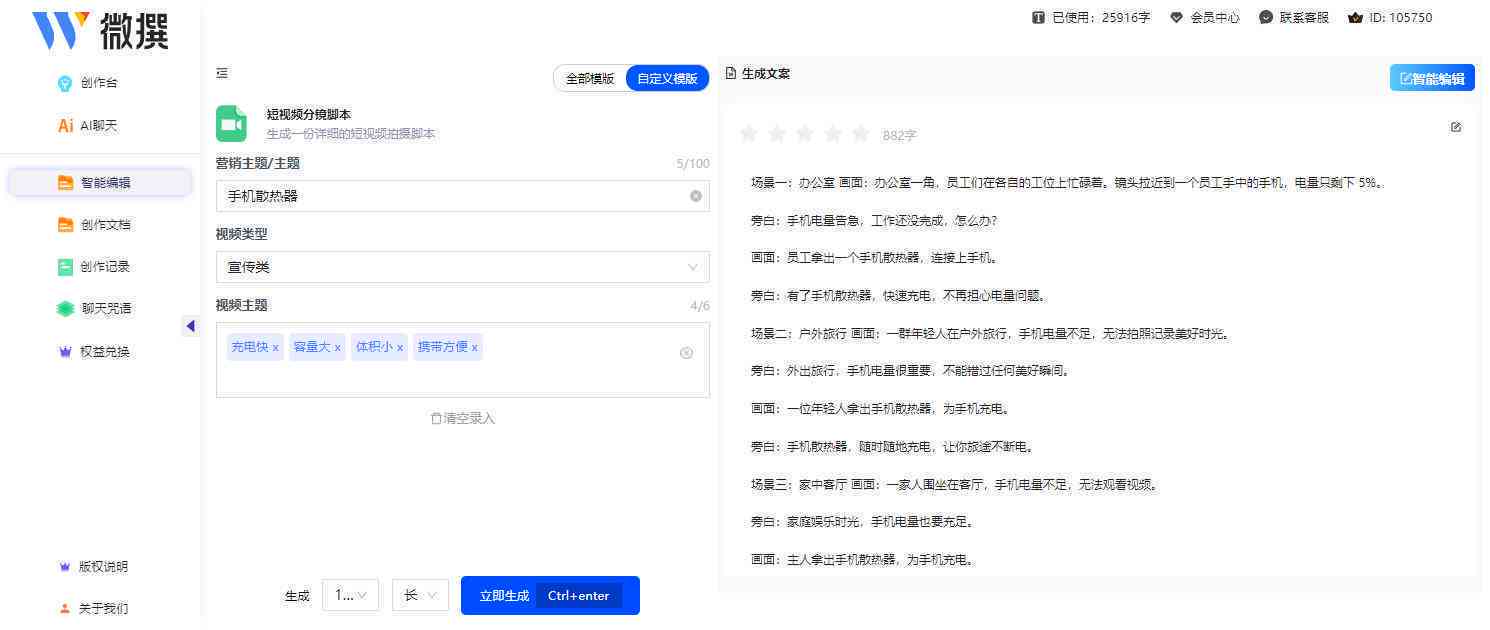Screen dimensions: 1490x630
Task: Remove the 携带方便 tag
Action: tap(474, 348)
